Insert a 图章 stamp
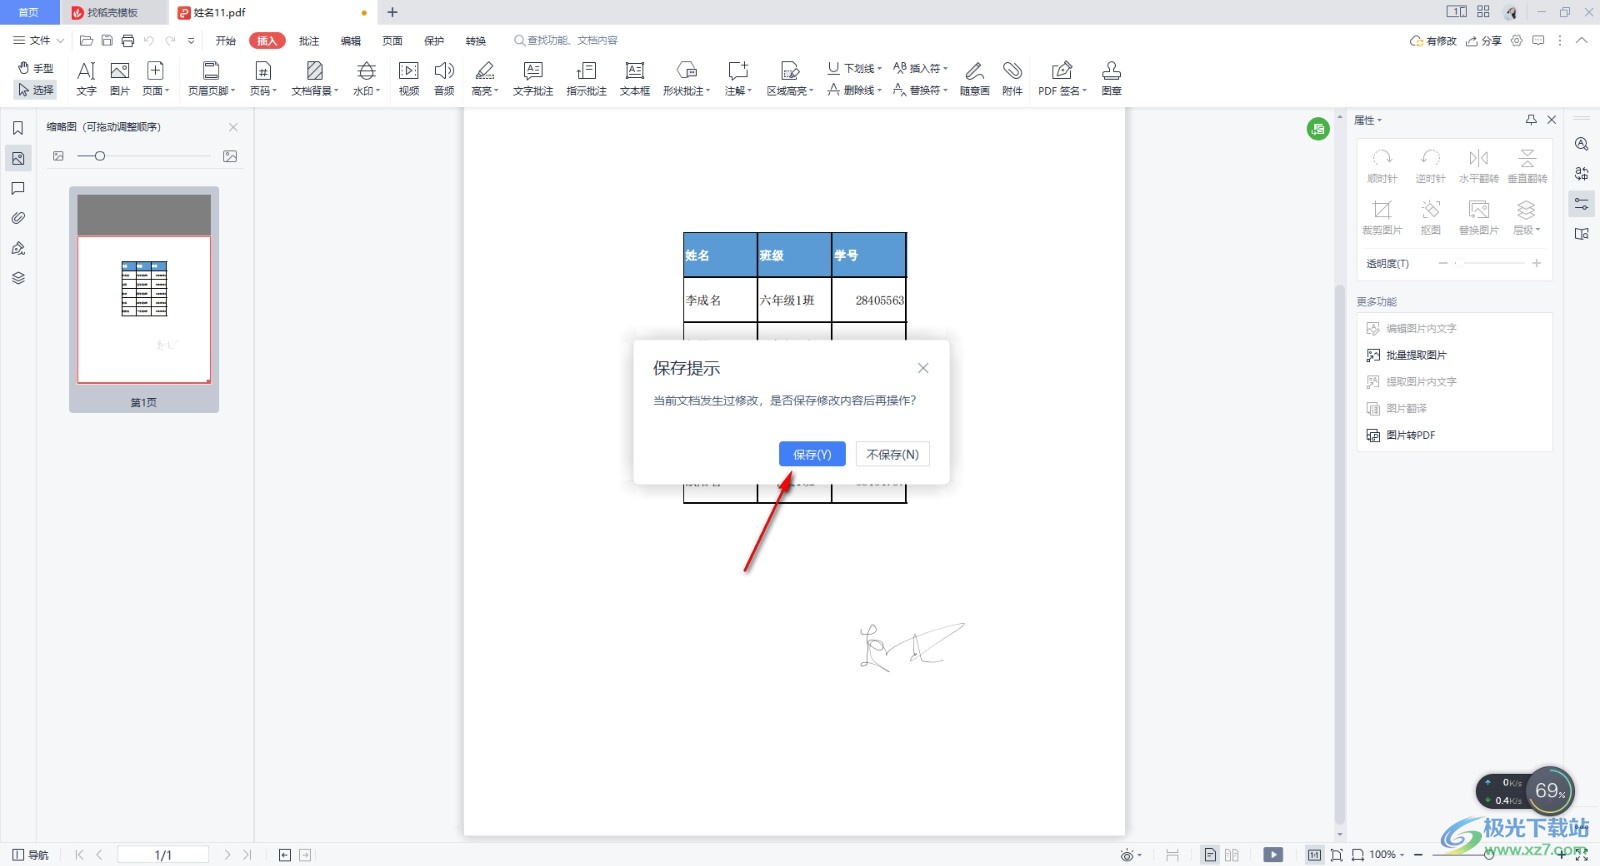 coord(1111,78)
